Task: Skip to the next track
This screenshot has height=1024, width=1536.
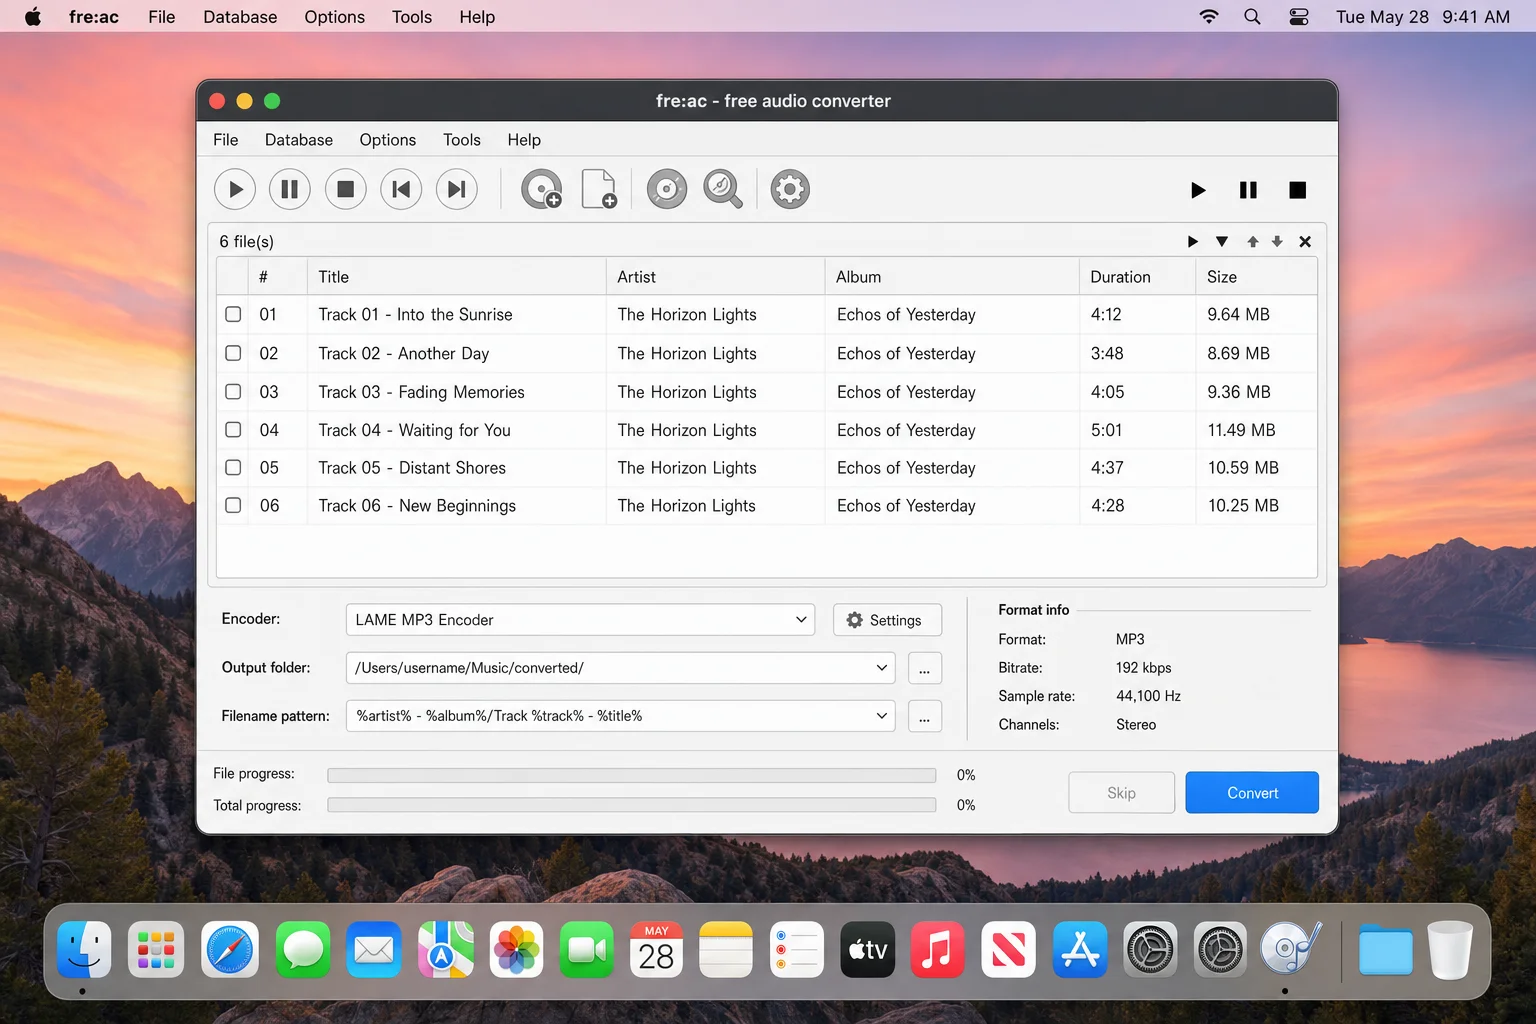Action: (x=457, y=189)
